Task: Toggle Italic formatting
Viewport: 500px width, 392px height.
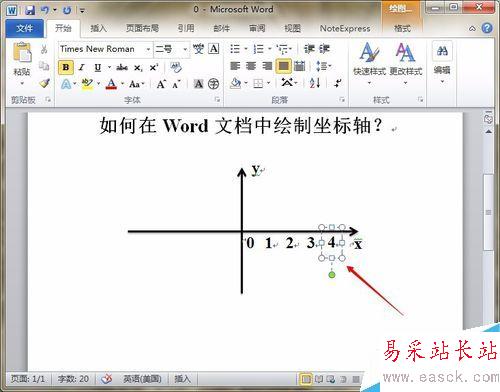Action: tap(81, 67)
